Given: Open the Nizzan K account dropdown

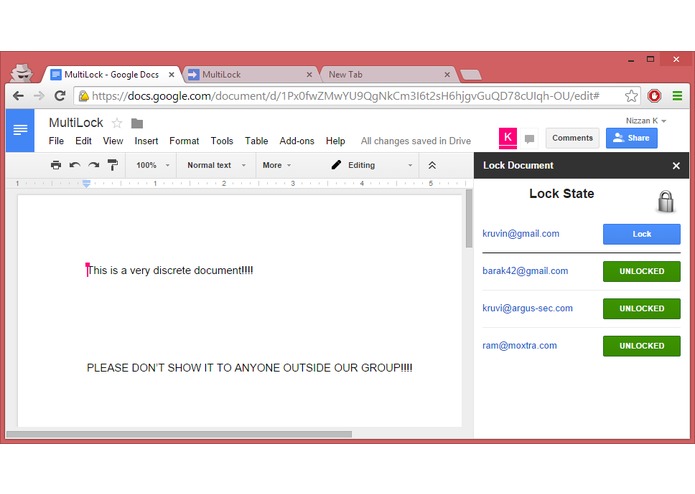Looking at the screenshot, I should (x=646, y=121).
